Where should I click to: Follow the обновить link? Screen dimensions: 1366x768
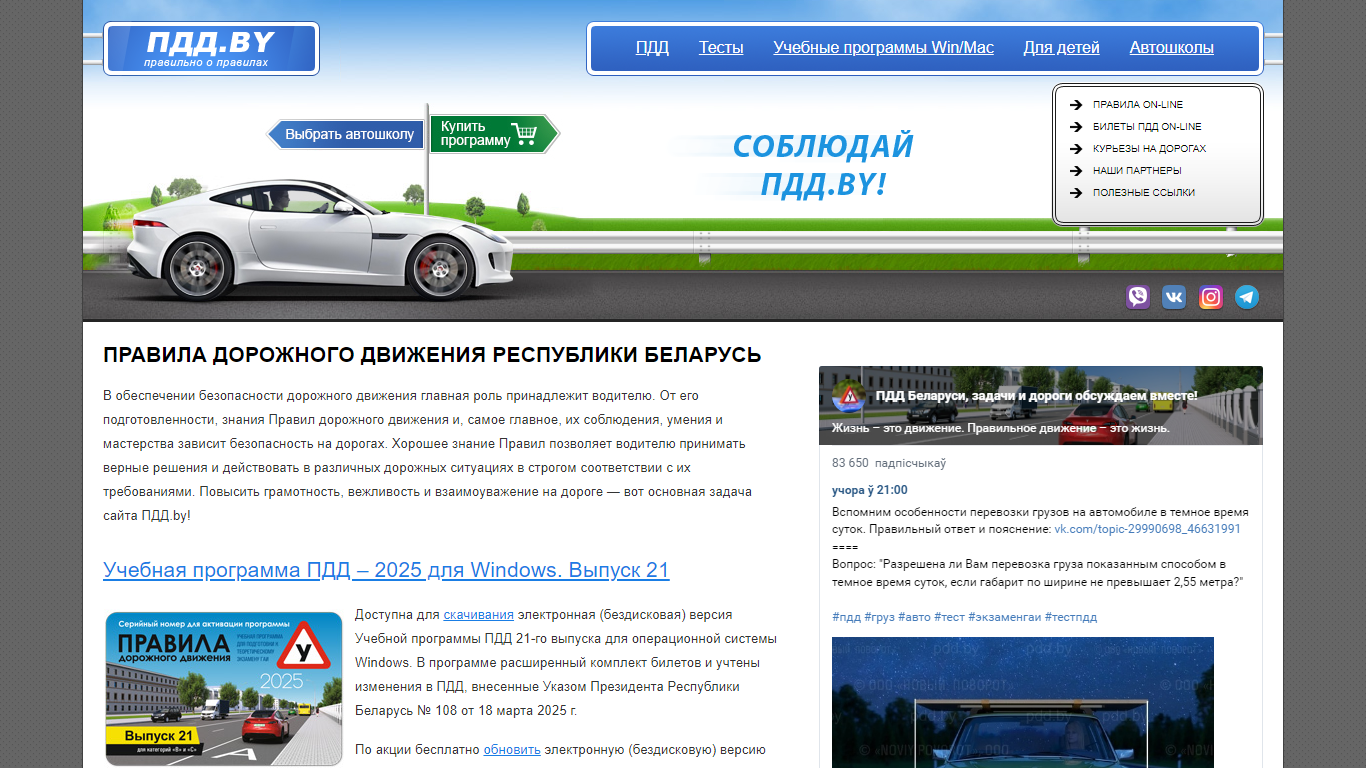coord(512,750)
